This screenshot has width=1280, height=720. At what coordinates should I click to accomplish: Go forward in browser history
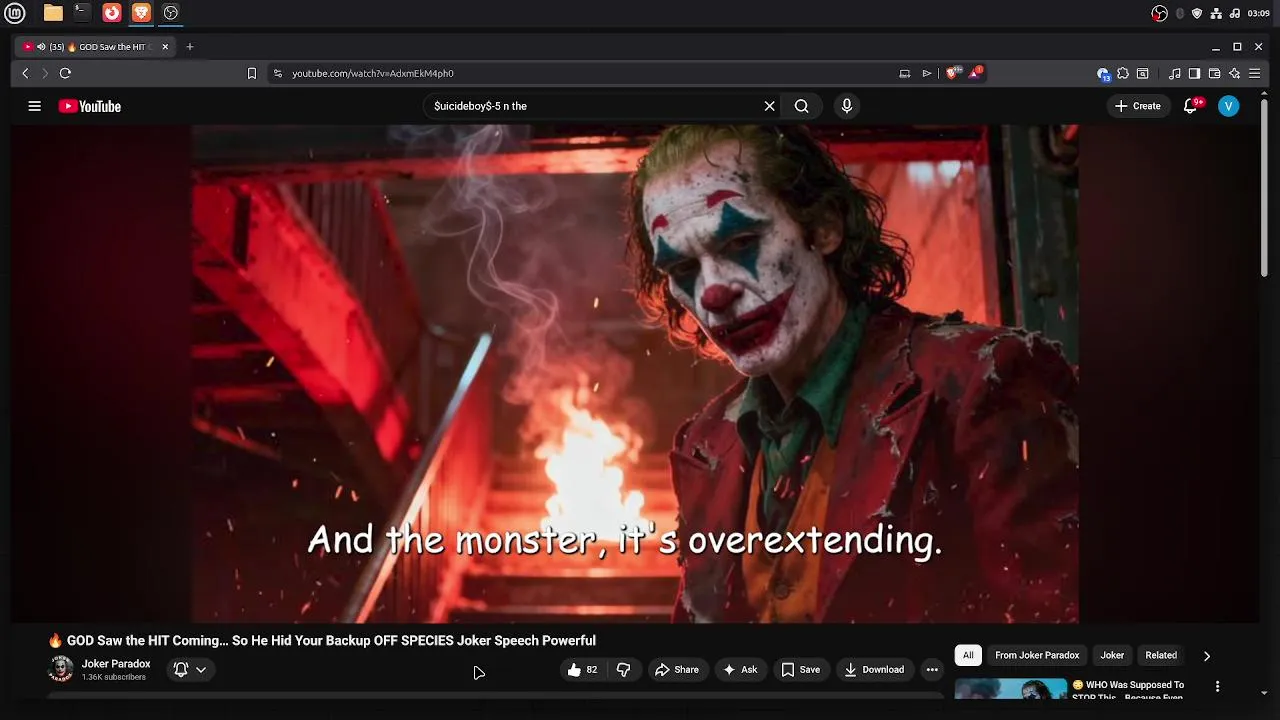[x=44, y=73]
